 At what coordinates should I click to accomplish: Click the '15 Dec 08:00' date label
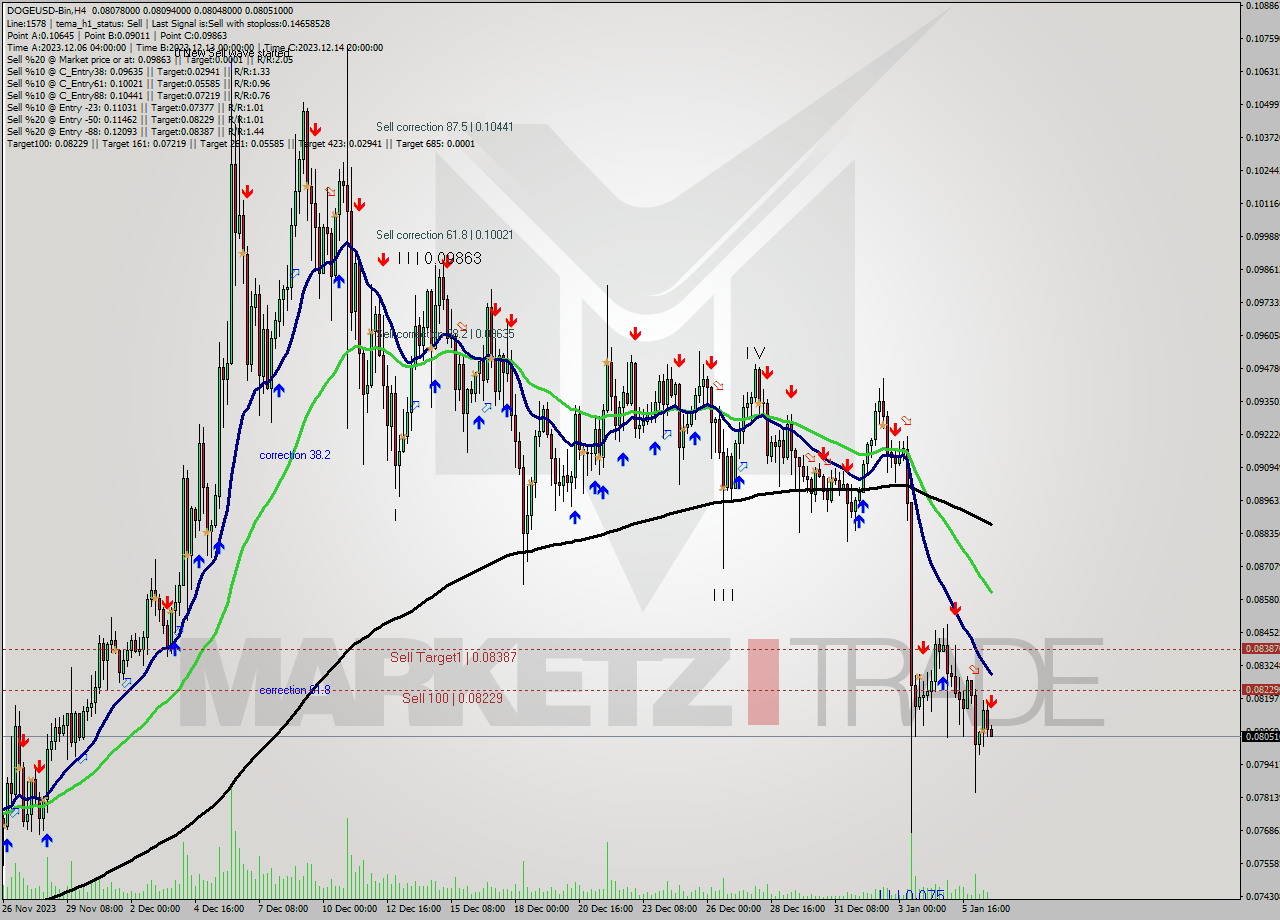coord(477,909)
